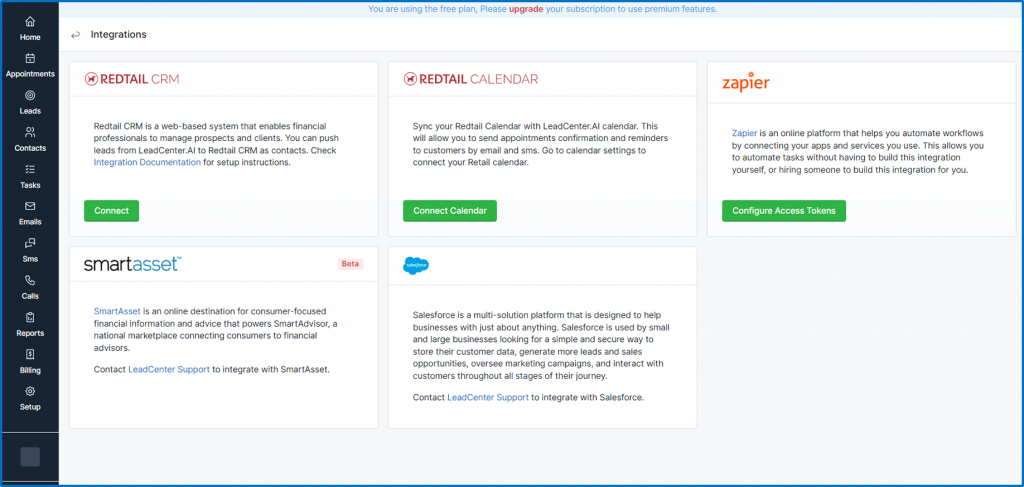
Task: Select the Appointments label in sidebar
Action: [x=30, y=74]
